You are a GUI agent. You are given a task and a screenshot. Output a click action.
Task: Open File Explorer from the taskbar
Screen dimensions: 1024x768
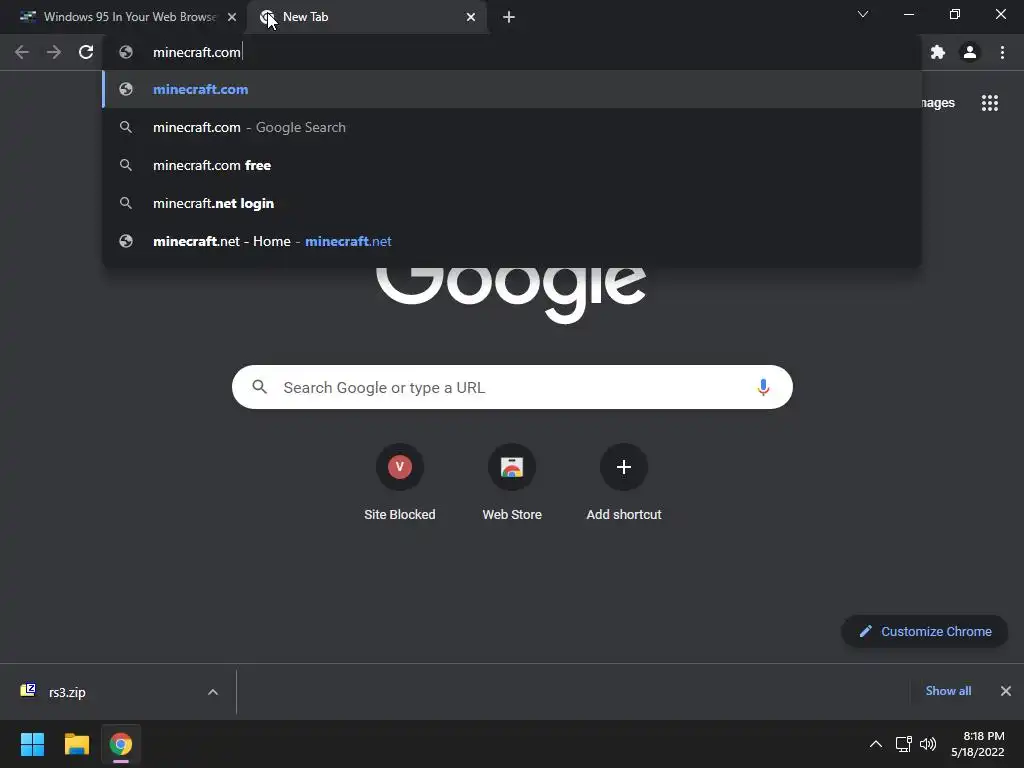point(77,744)
